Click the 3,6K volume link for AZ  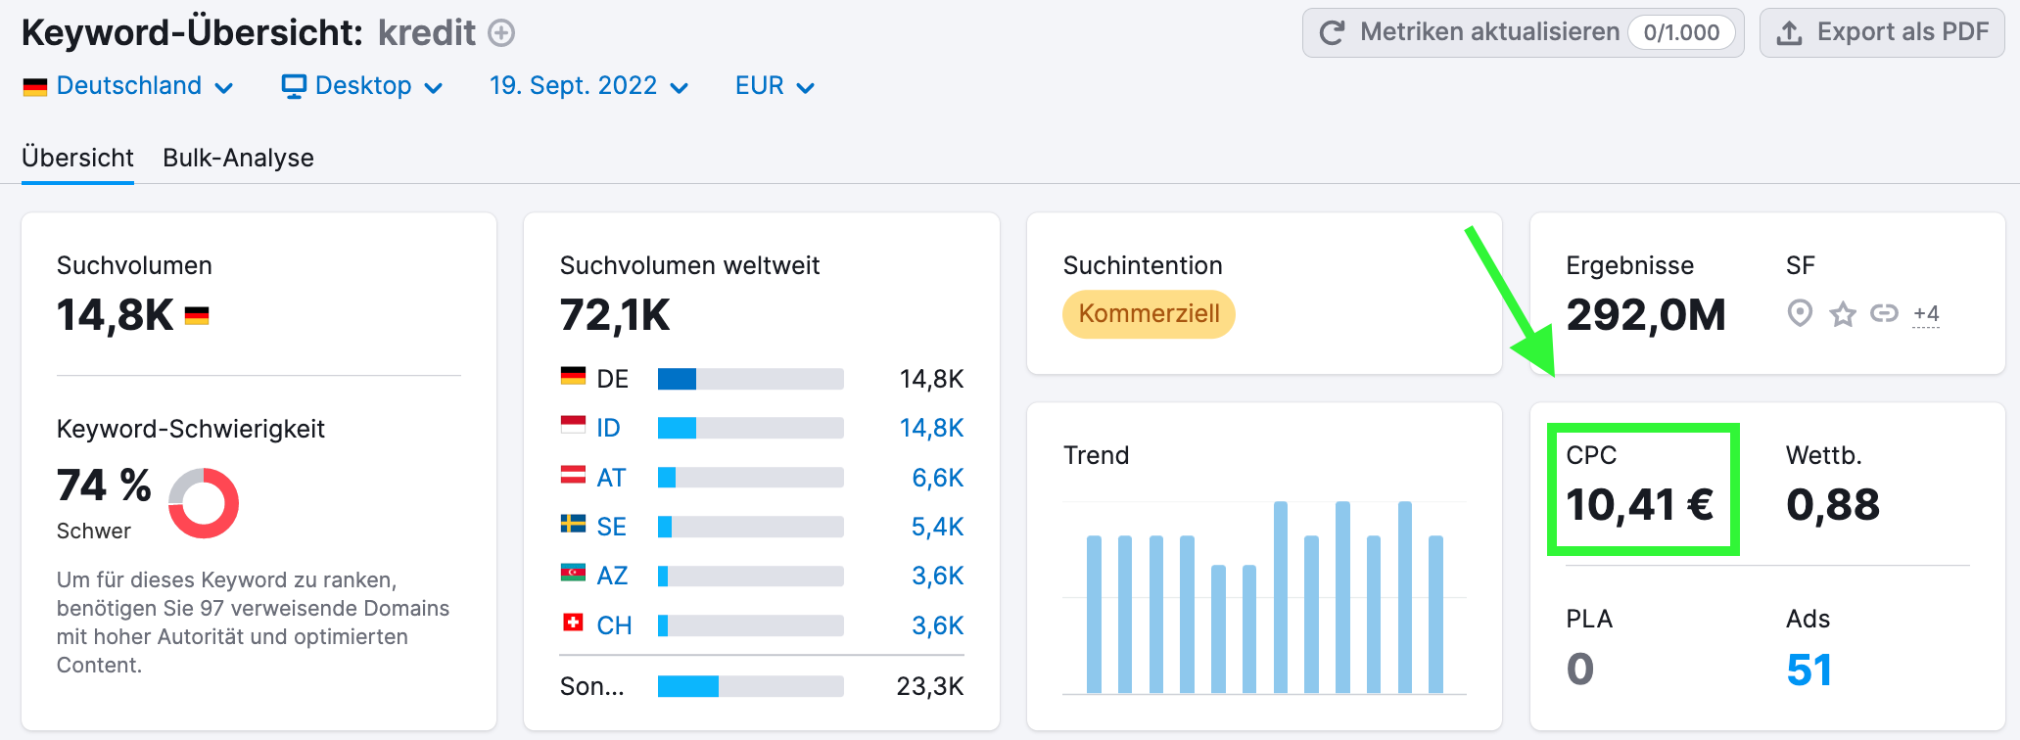click(937, 576)
